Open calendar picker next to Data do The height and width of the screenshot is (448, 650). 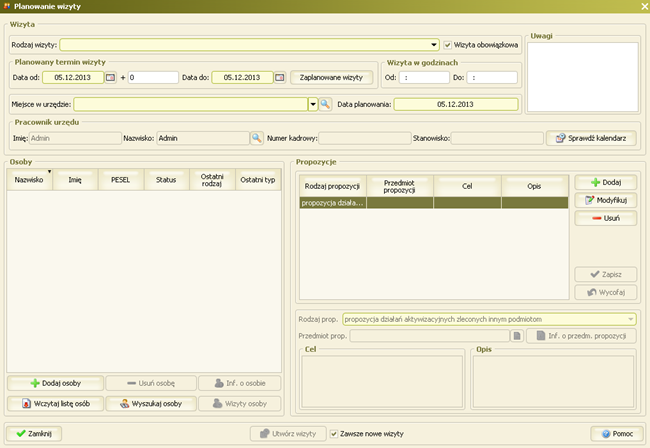pos(280,77)
